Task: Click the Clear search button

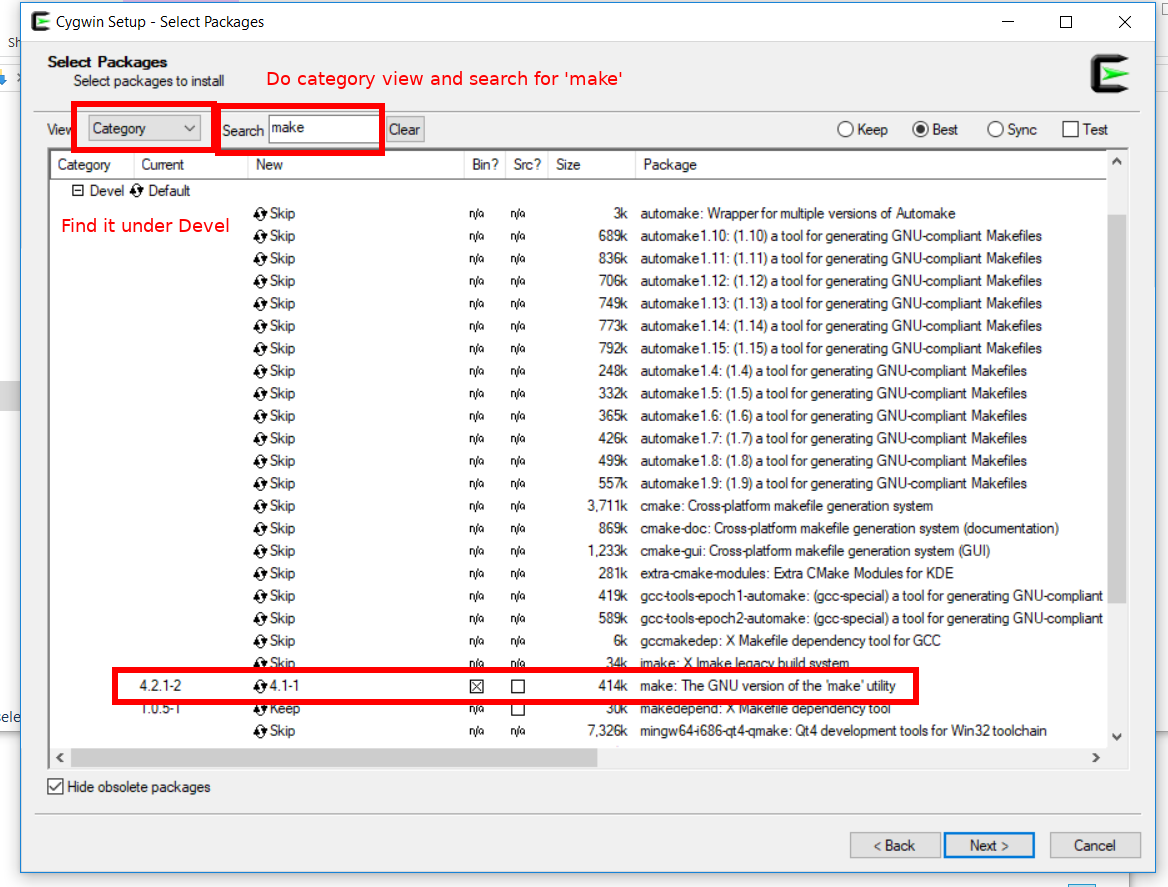Action: click(x=405, y=130)
